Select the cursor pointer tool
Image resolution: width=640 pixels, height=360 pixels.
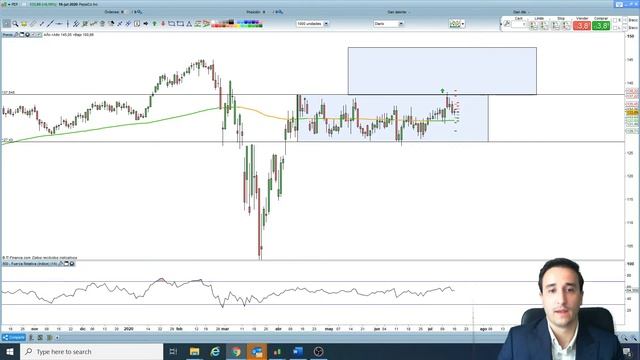7,24
